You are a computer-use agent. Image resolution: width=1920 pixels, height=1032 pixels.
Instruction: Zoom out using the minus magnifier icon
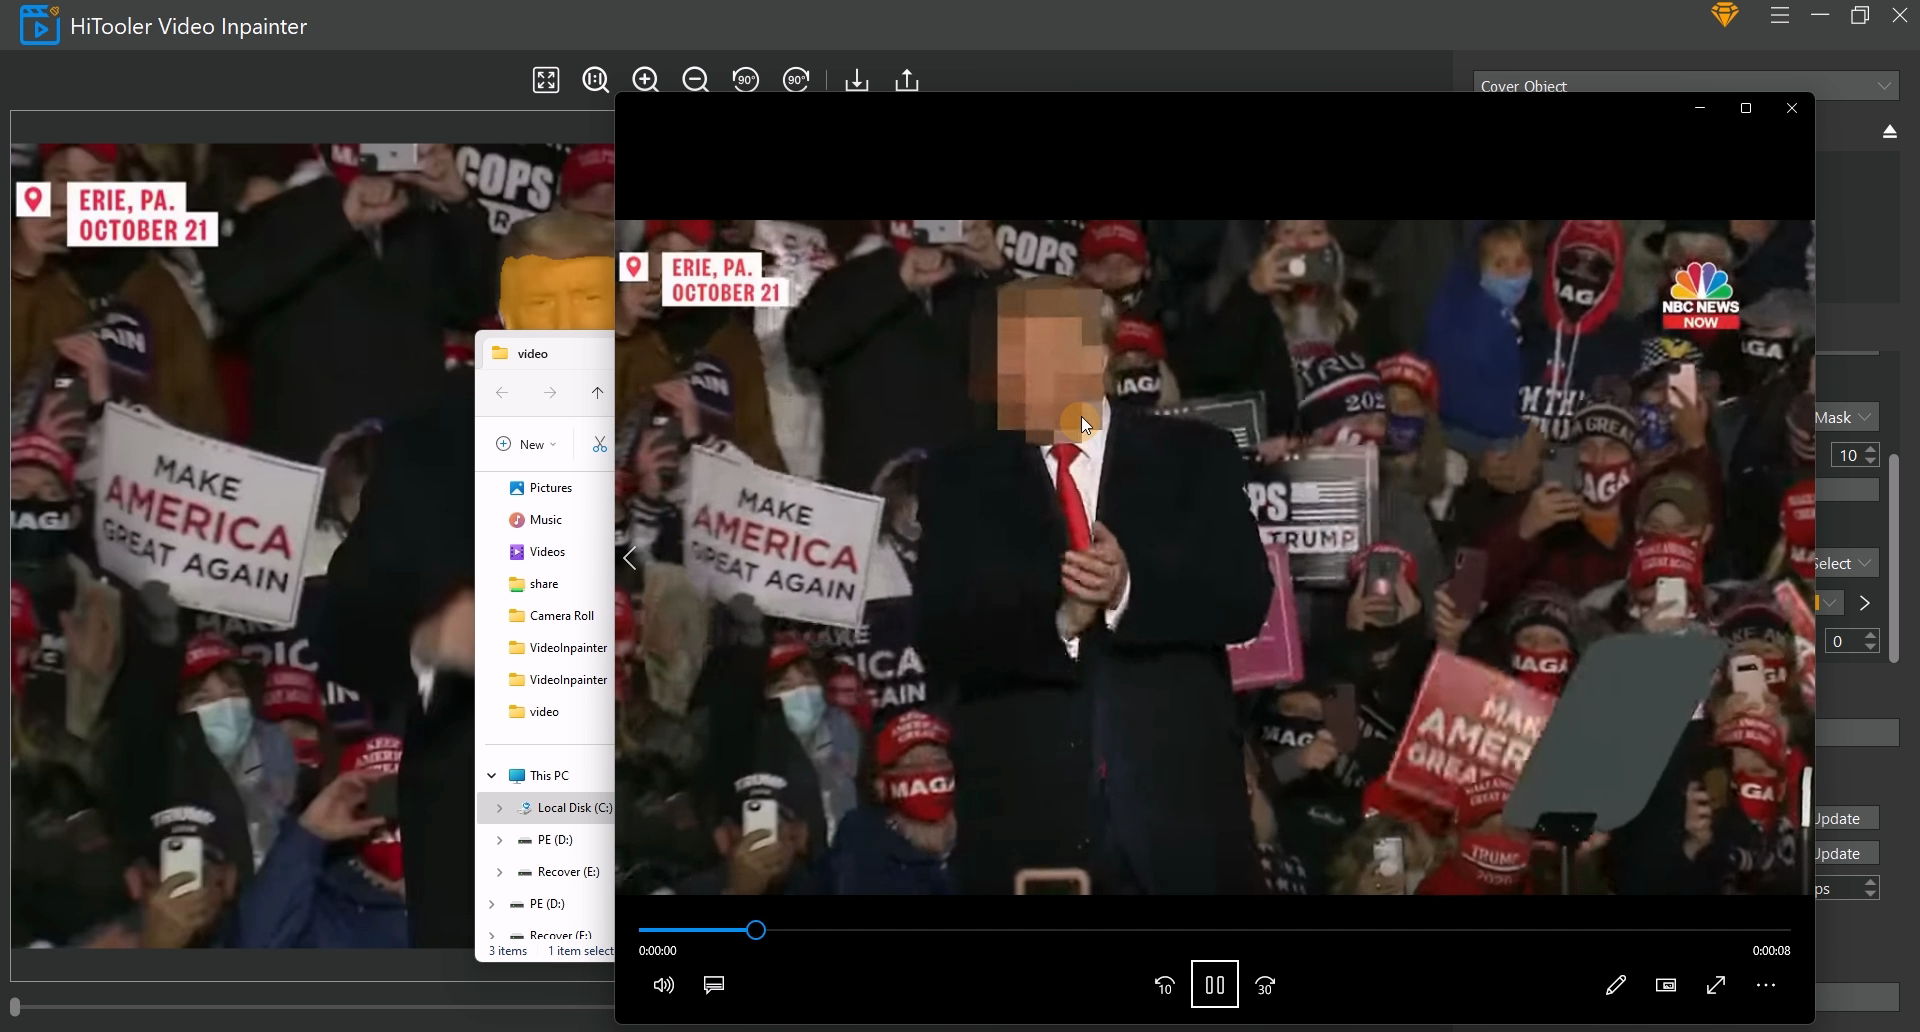click(x=696, y=80)
